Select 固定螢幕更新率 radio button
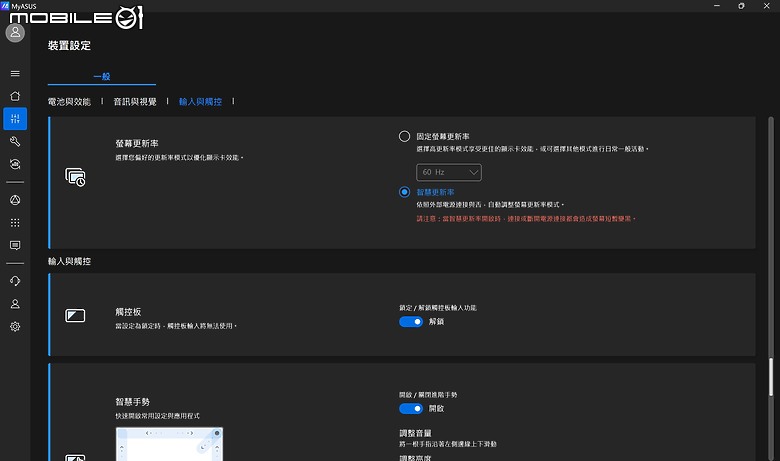Viewport: 780px width, 461px height. (x=404, y=136)
